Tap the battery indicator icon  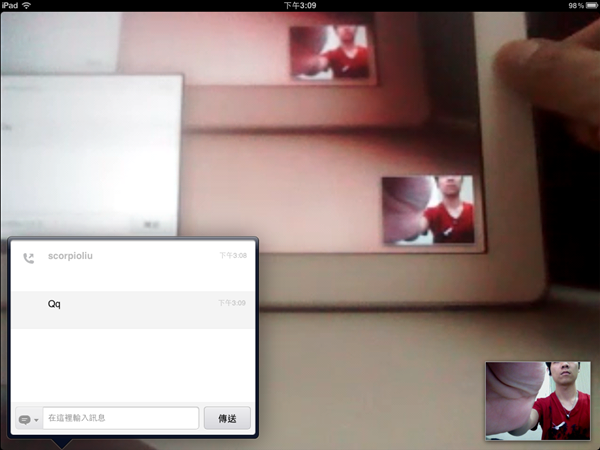coord(592,5)
